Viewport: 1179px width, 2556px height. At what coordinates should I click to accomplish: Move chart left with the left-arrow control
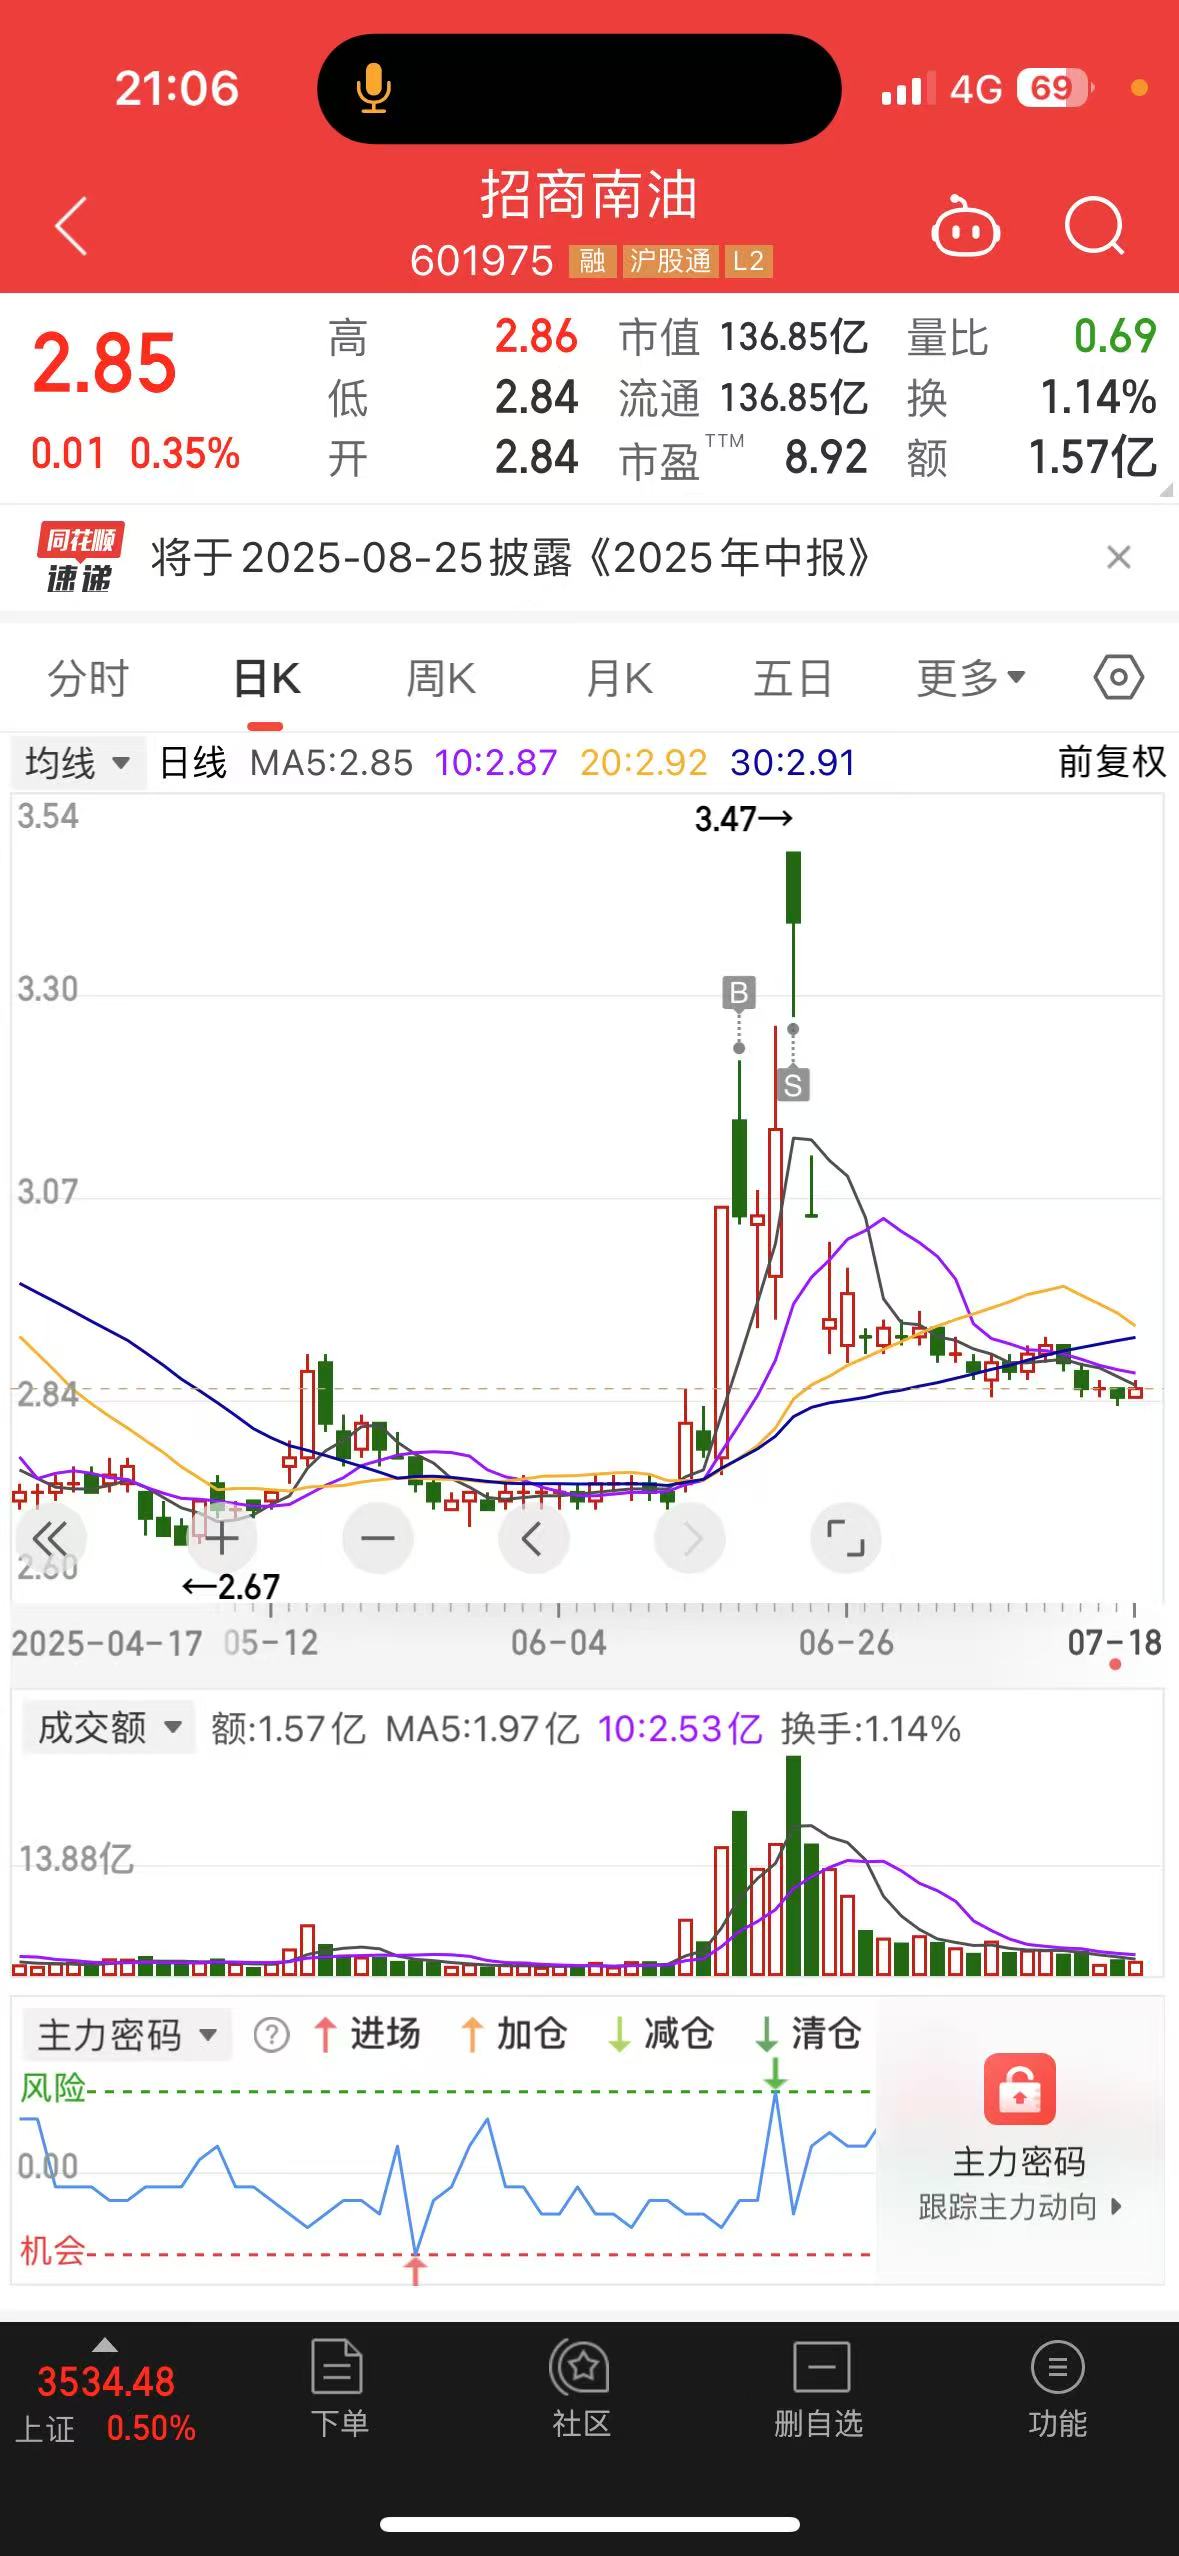pos(533,1538)
